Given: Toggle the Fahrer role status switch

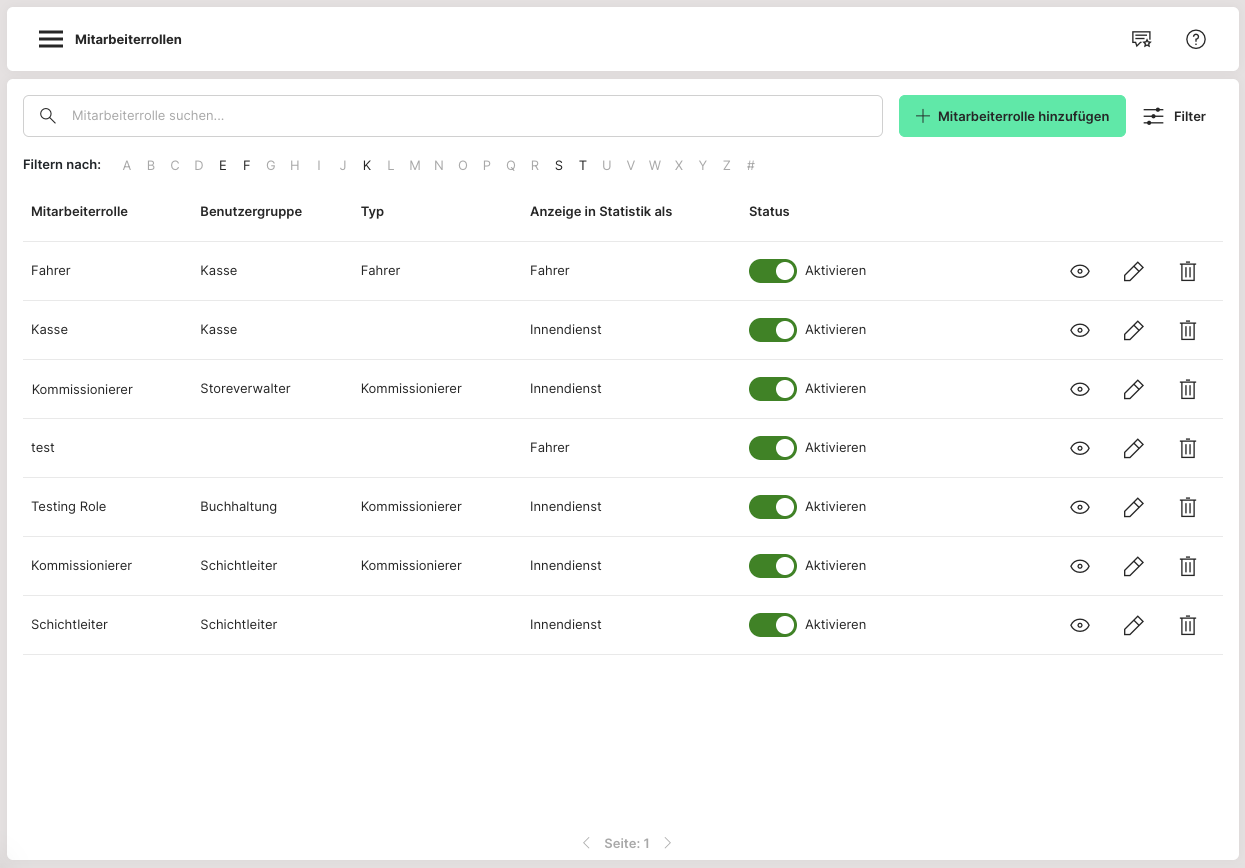Looking at the screenshot, I should point(772,271).
